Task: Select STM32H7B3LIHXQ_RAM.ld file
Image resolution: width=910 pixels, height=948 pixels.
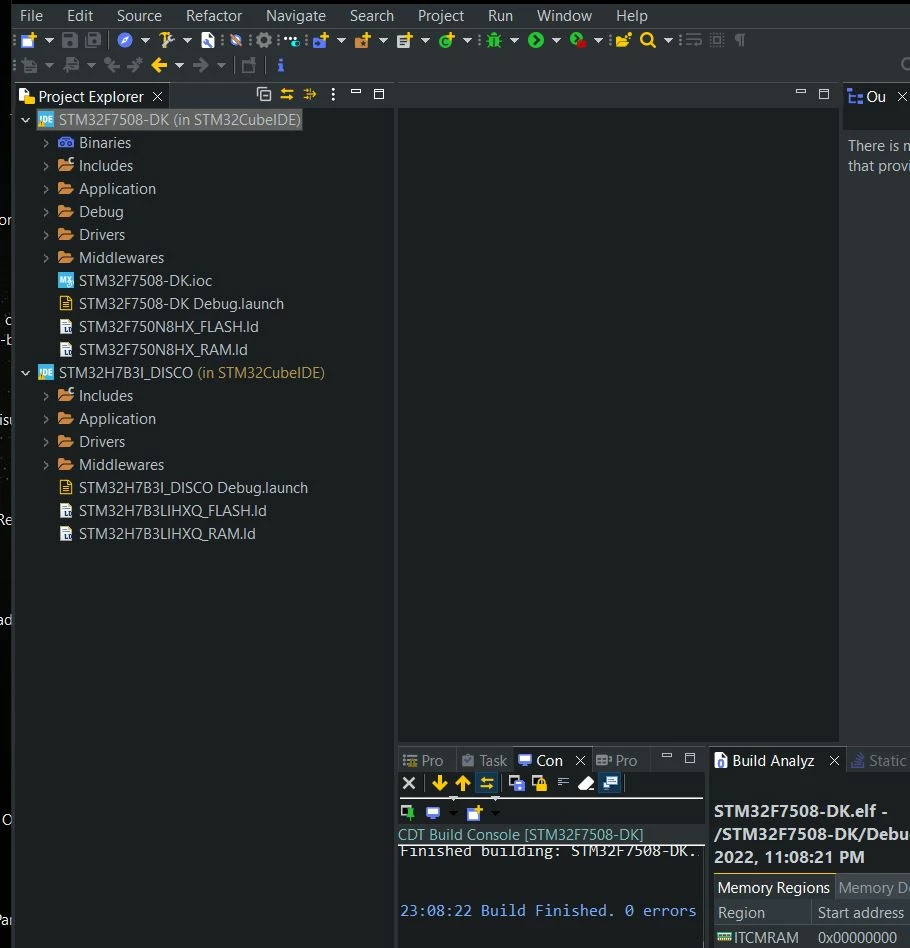Action: point(157,534)
